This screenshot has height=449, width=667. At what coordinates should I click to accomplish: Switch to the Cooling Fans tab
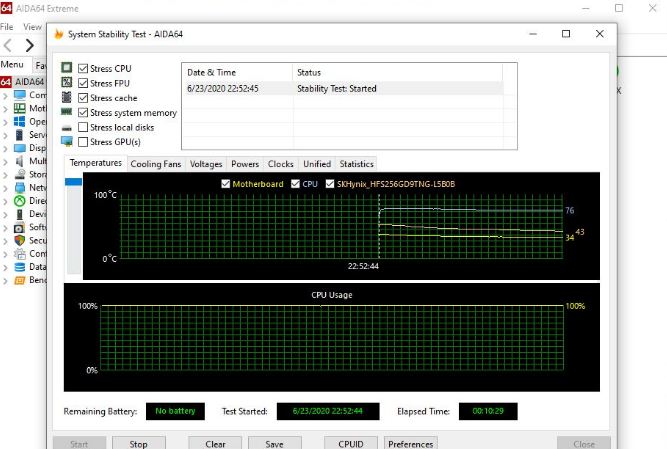click(156, 164)
